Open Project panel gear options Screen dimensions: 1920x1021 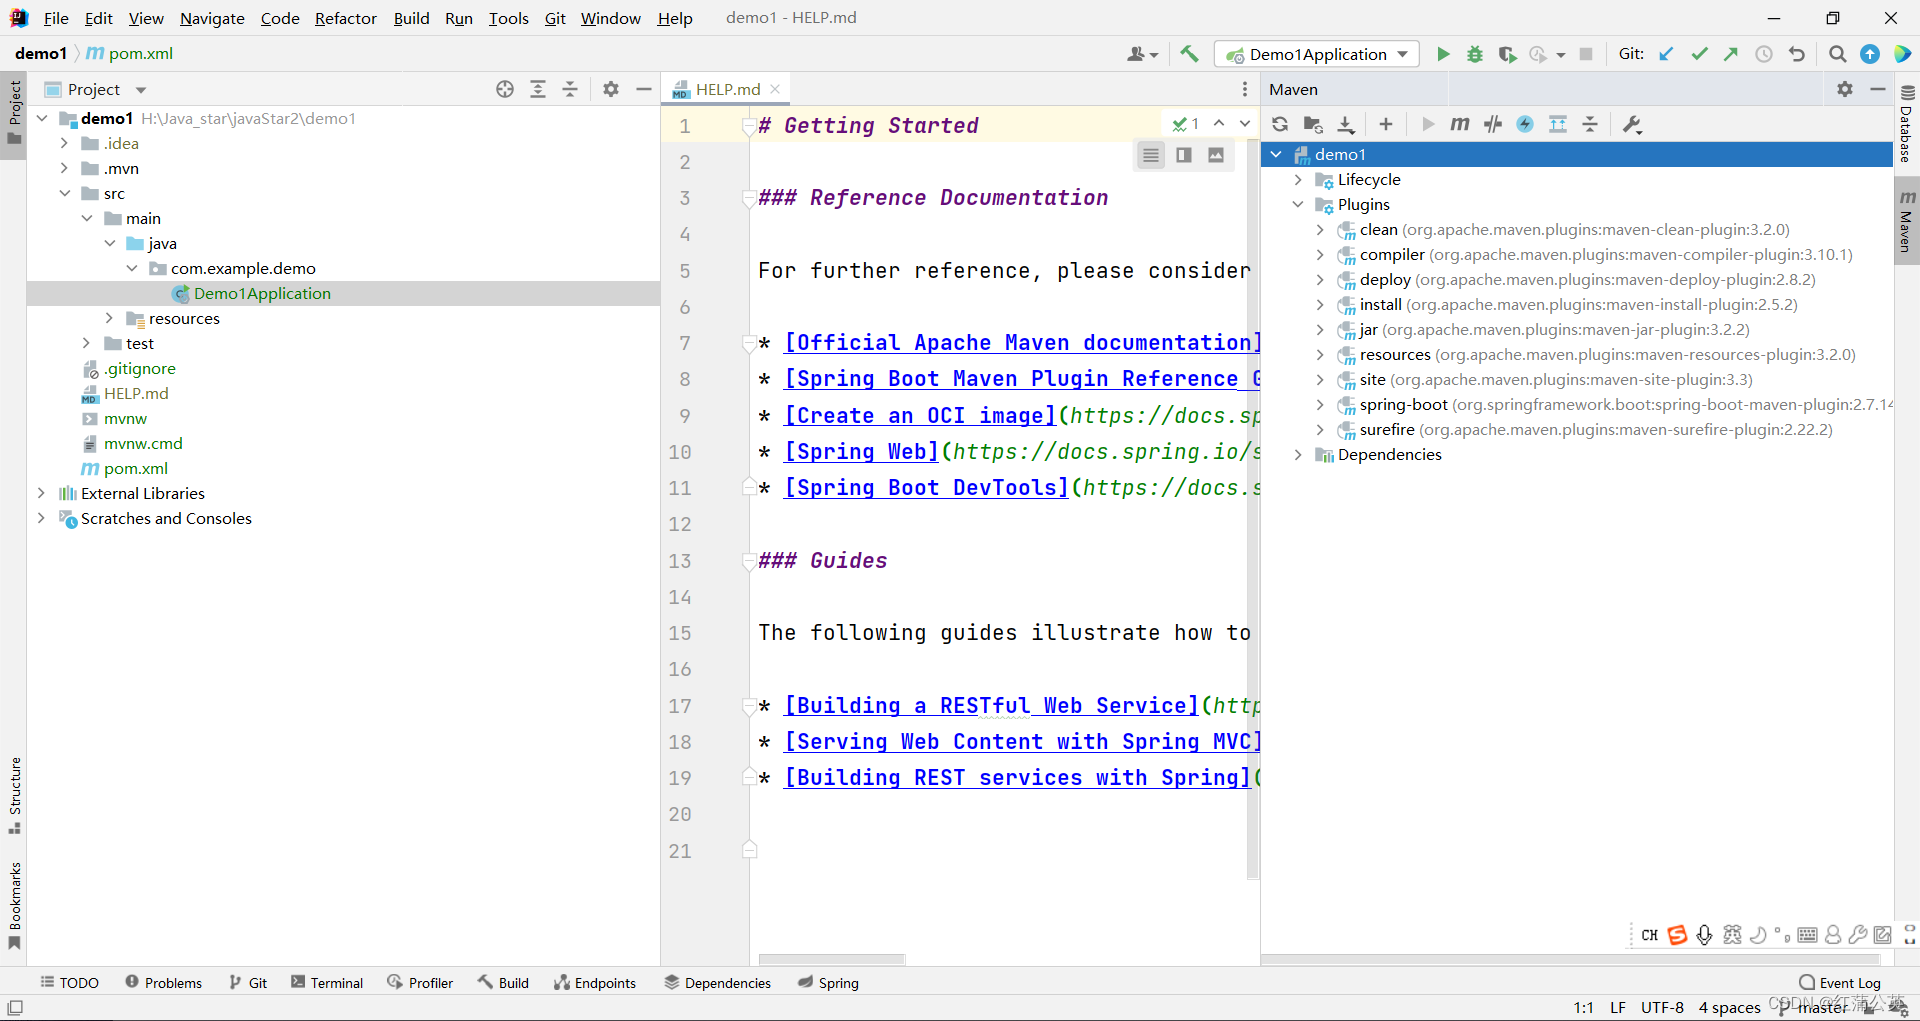[x=611, y=89]
